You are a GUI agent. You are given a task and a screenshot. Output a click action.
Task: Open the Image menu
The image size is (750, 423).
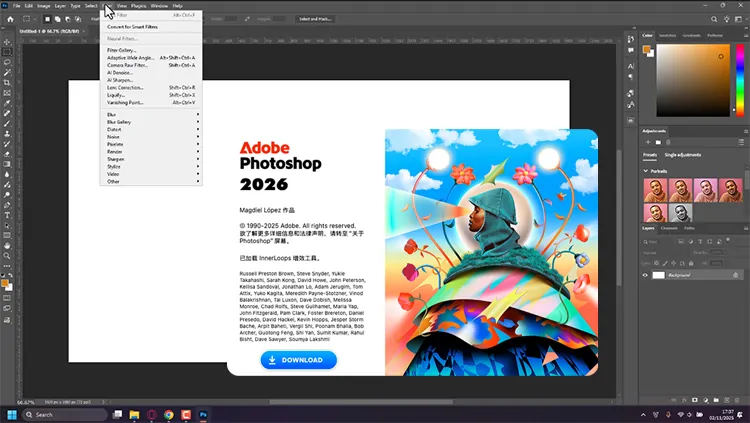click(44, 6)
